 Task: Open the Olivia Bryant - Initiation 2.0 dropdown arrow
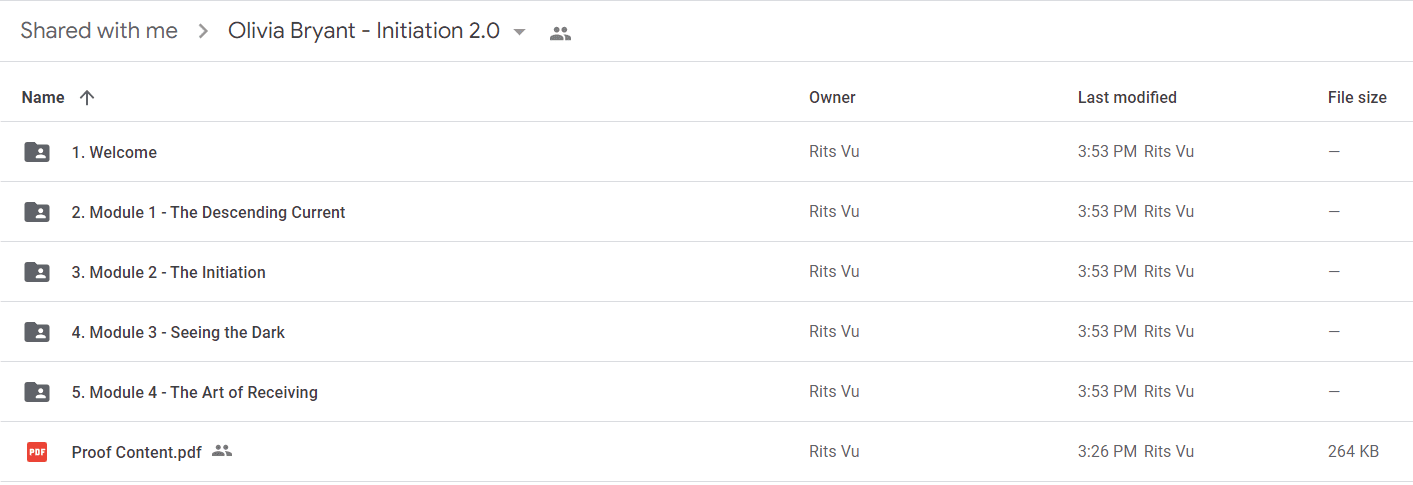point(519,32)
